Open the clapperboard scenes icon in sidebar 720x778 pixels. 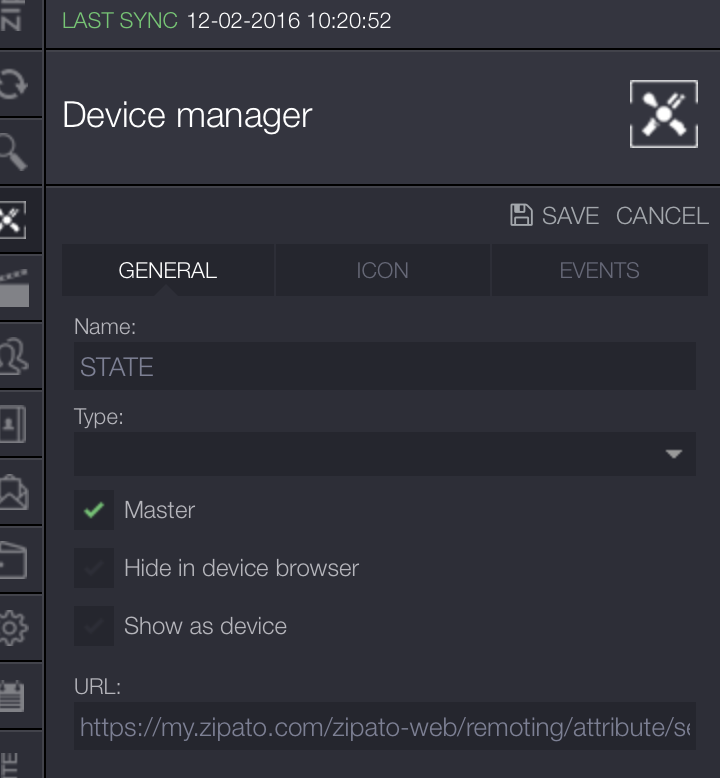14,287
